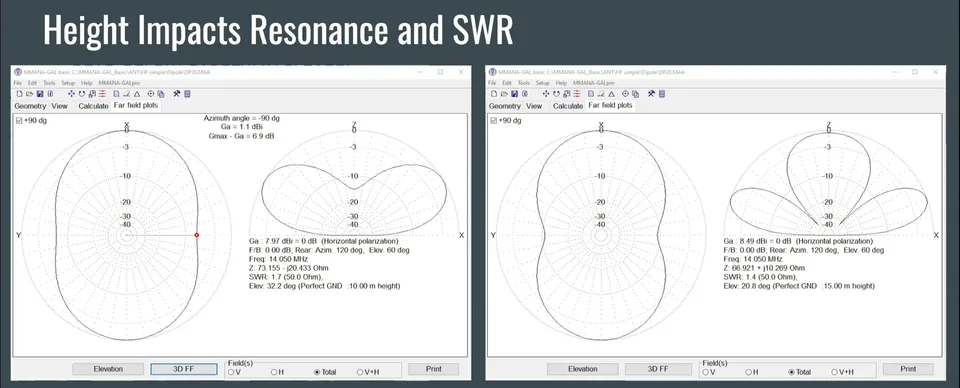The height and width of the screenshot is (388, 960).
Task: Toggle +90 dg checkbox in 15 m height window
Action: pyautogui.click(x=494, y=121)
